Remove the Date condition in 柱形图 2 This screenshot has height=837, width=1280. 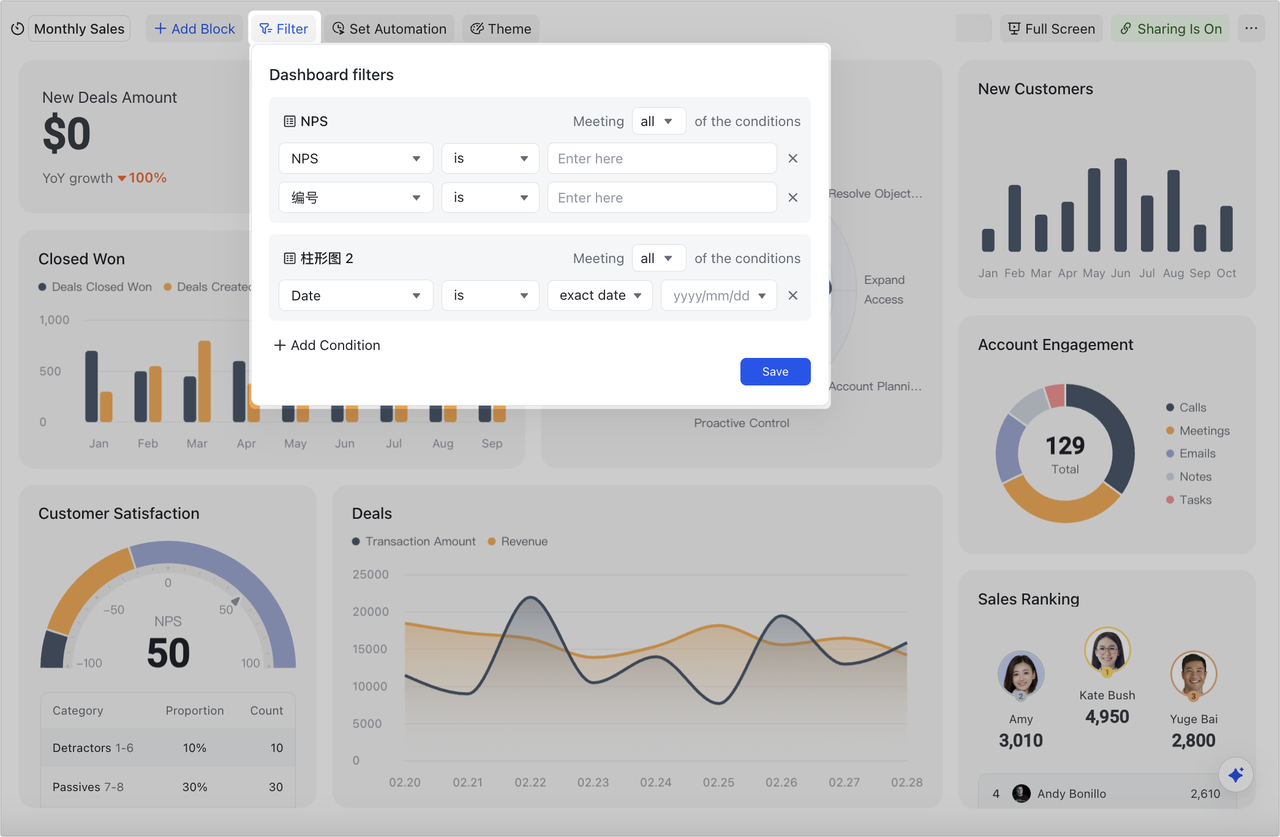792,295
